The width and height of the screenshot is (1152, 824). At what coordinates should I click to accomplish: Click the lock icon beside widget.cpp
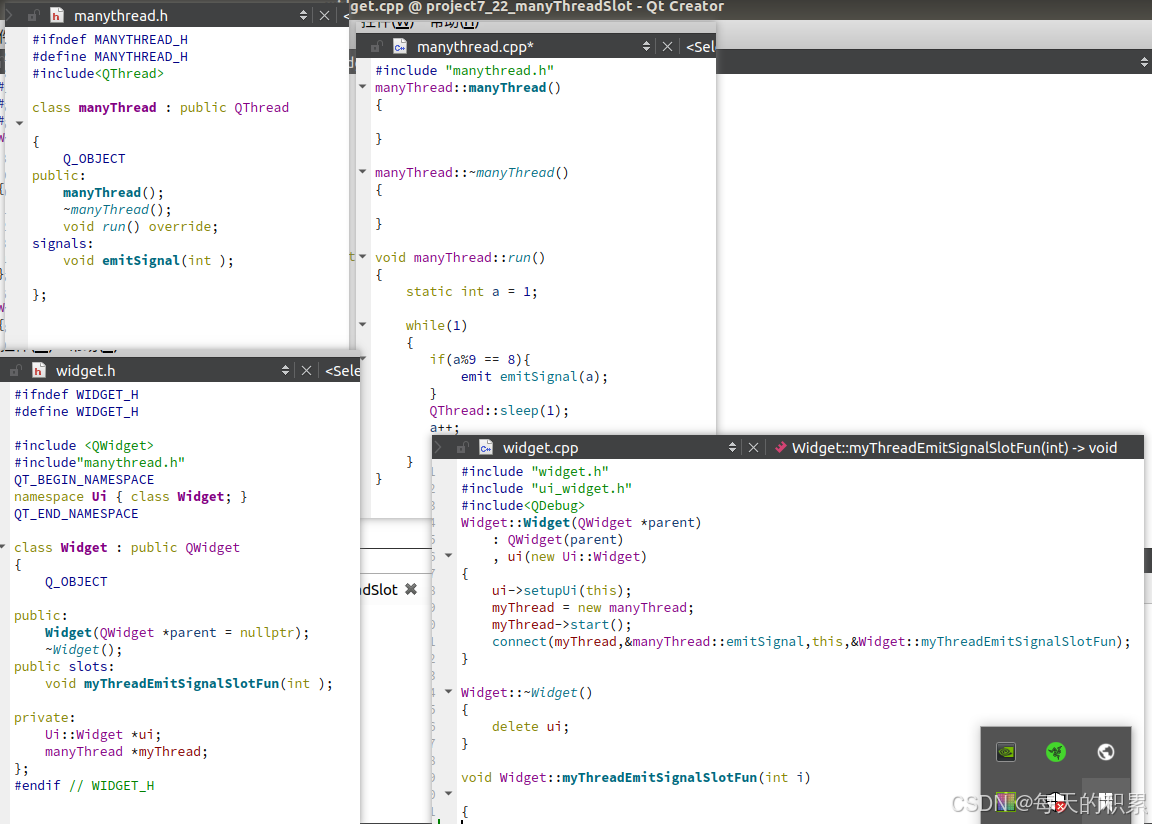pyautogui.click(x=462, y=448)
